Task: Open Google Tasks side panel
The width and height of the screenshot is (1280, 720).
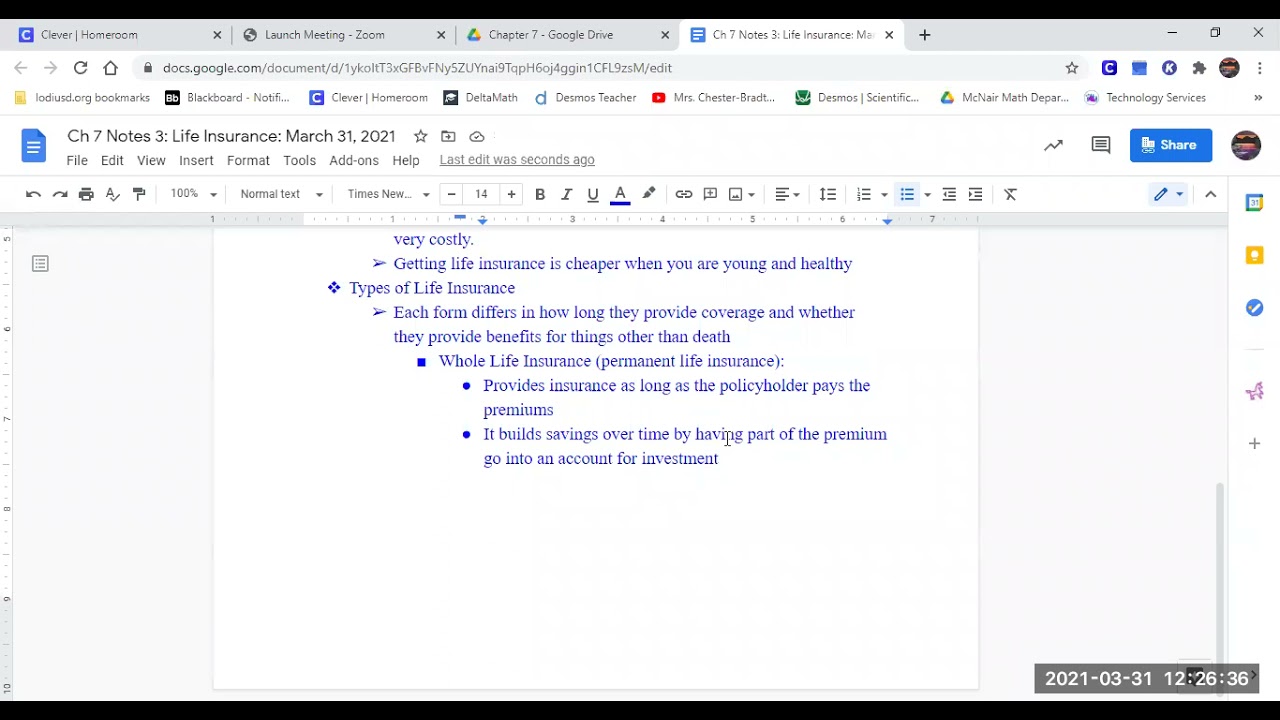Action: pos(1254,308)
